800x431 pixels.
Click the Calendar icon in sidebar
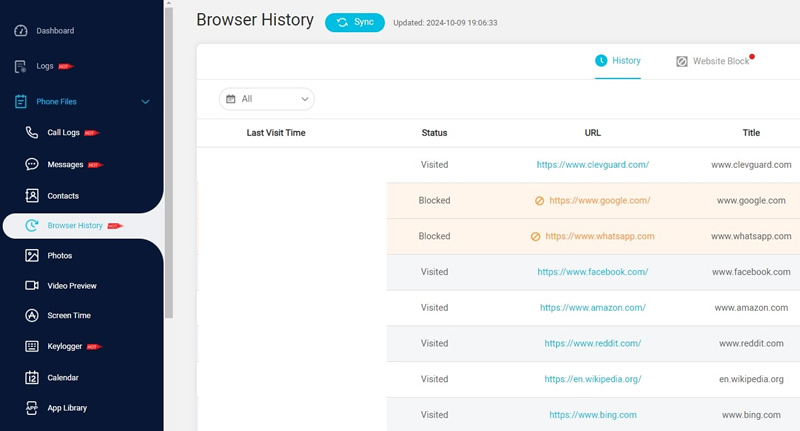[32, 377]
